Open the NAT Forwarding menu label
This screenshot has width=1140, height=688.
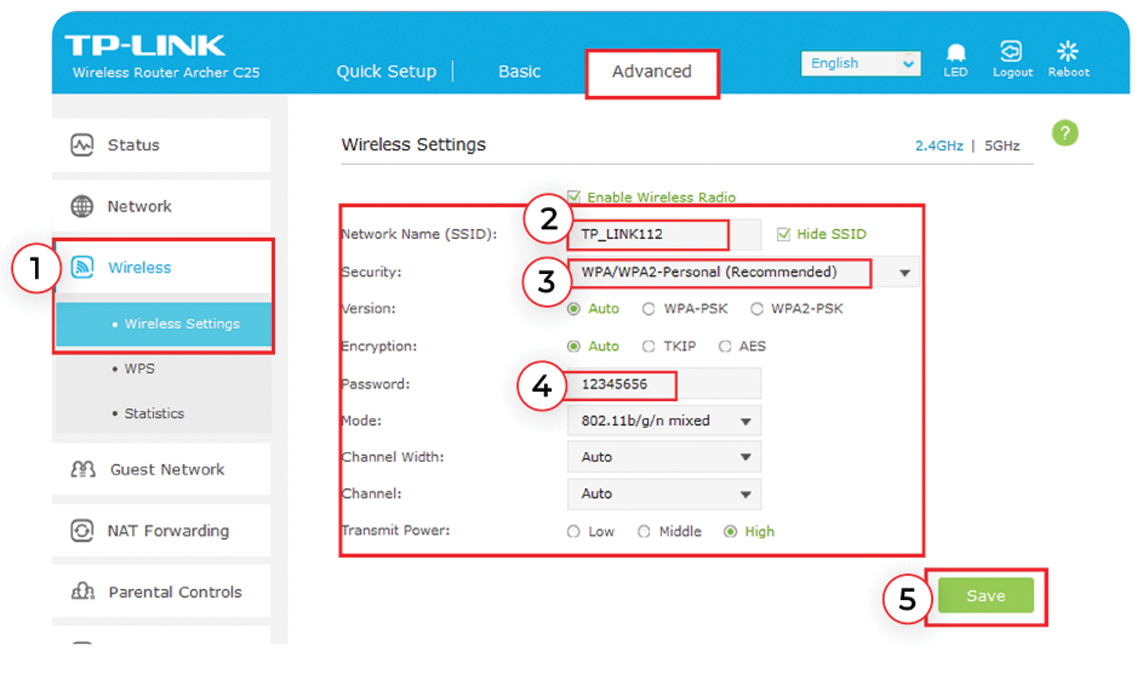click(x=168, y=530)
